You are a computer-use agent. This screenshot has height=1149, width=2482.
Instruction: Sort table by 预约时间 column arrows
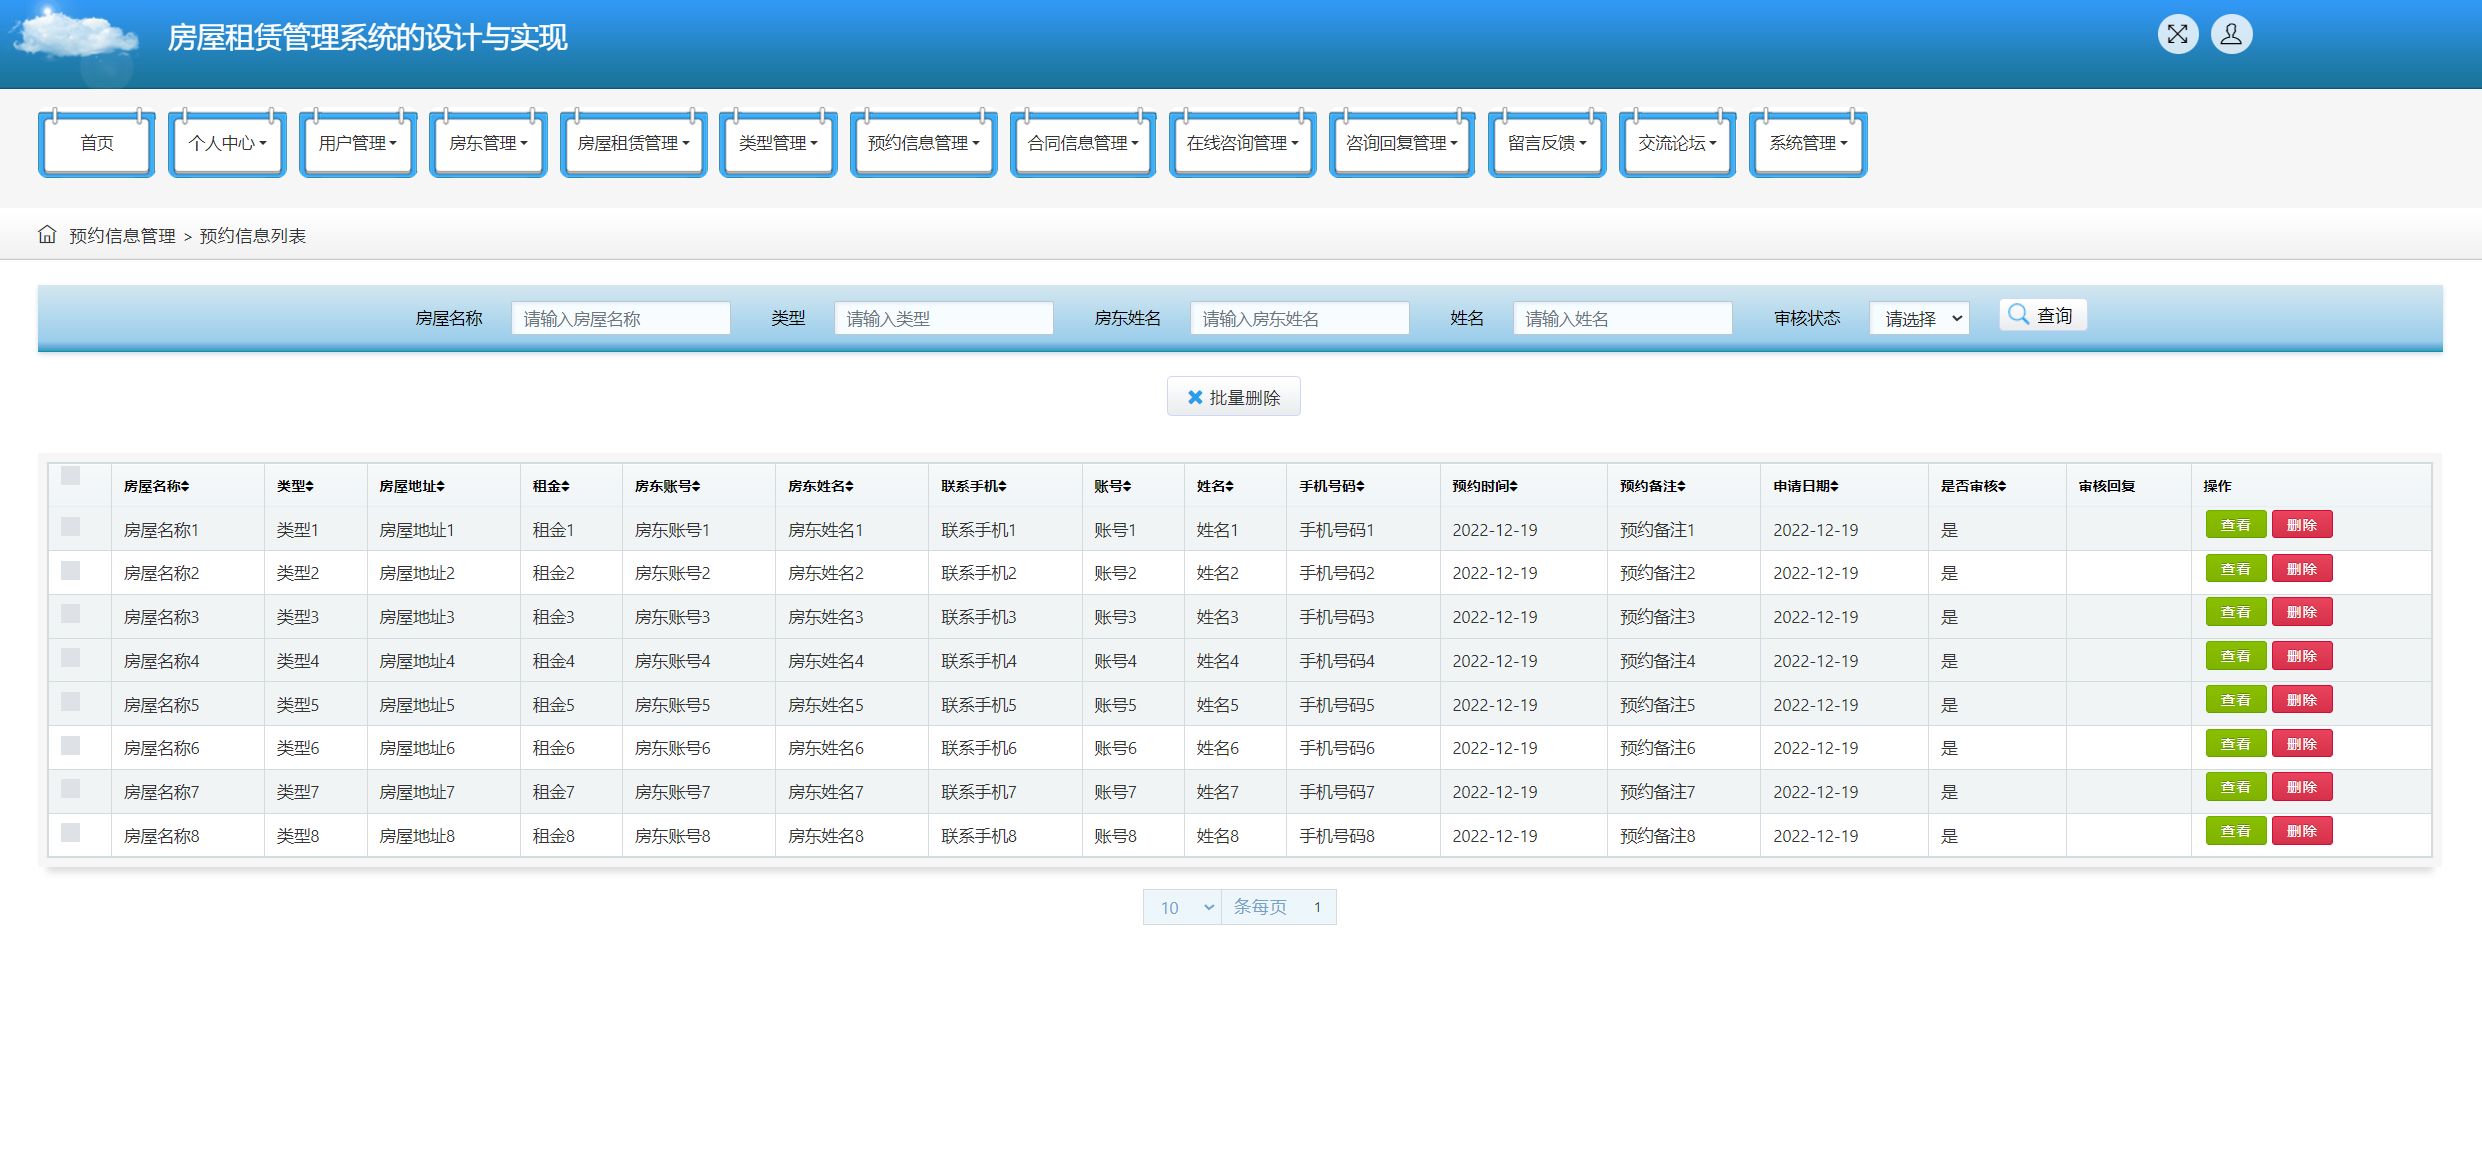tap(1513, 486)
